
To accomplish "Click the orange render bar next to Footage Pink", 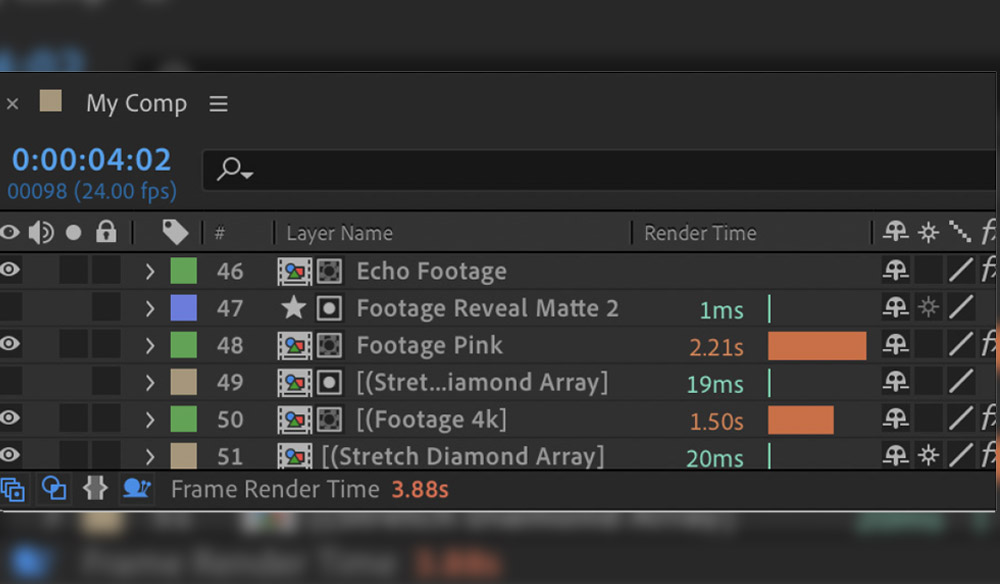I will pyautogui.click(x=815, y=345).
